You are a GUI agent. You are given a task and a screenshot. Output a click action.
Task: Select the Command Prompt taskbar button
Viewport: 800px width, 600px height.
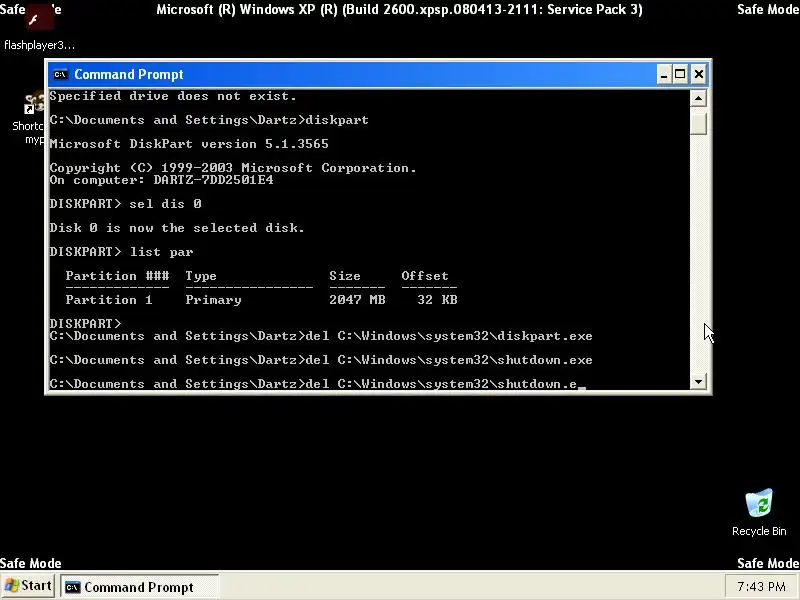[x=139, y=587]
